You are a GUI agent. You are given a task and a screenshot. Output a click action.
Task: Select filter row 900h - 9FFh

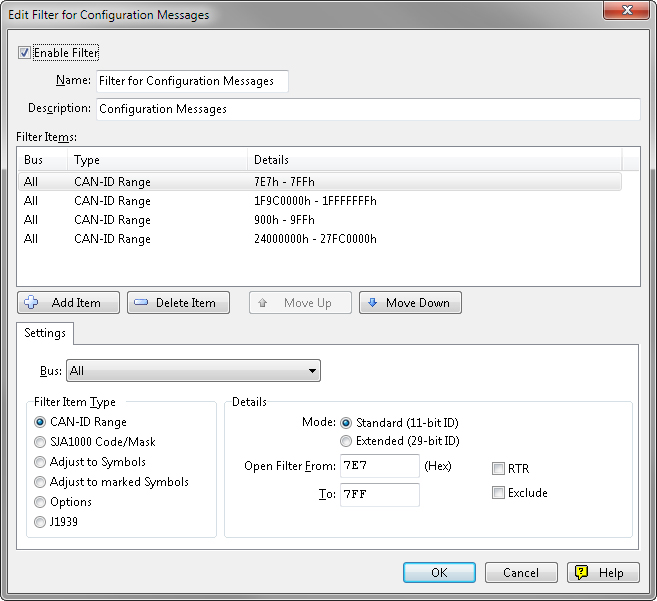320,220
